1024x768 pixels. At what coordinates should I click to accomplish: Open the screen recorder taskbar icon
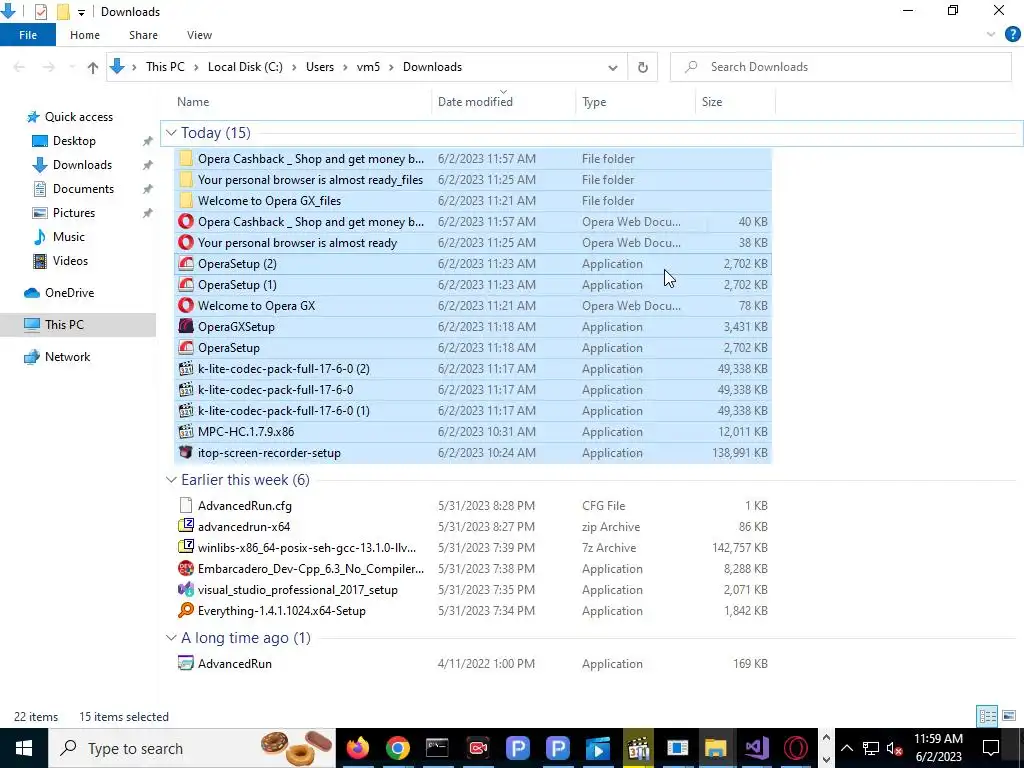click(x=477, y=748)
